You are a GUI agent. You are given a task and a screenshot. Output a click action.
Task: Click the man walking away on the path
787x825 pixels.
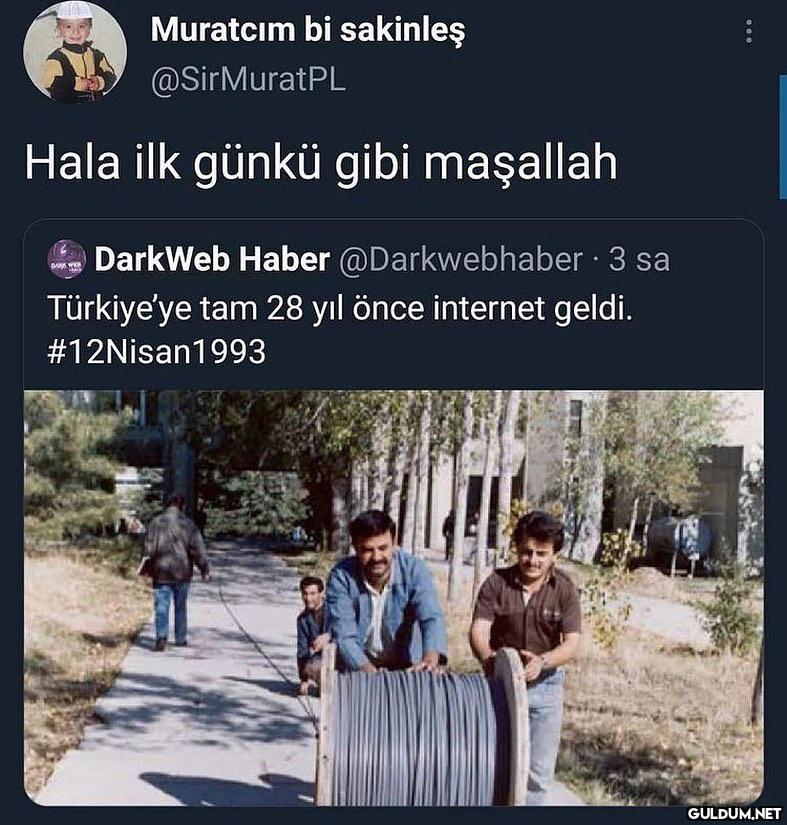[172, 572]
